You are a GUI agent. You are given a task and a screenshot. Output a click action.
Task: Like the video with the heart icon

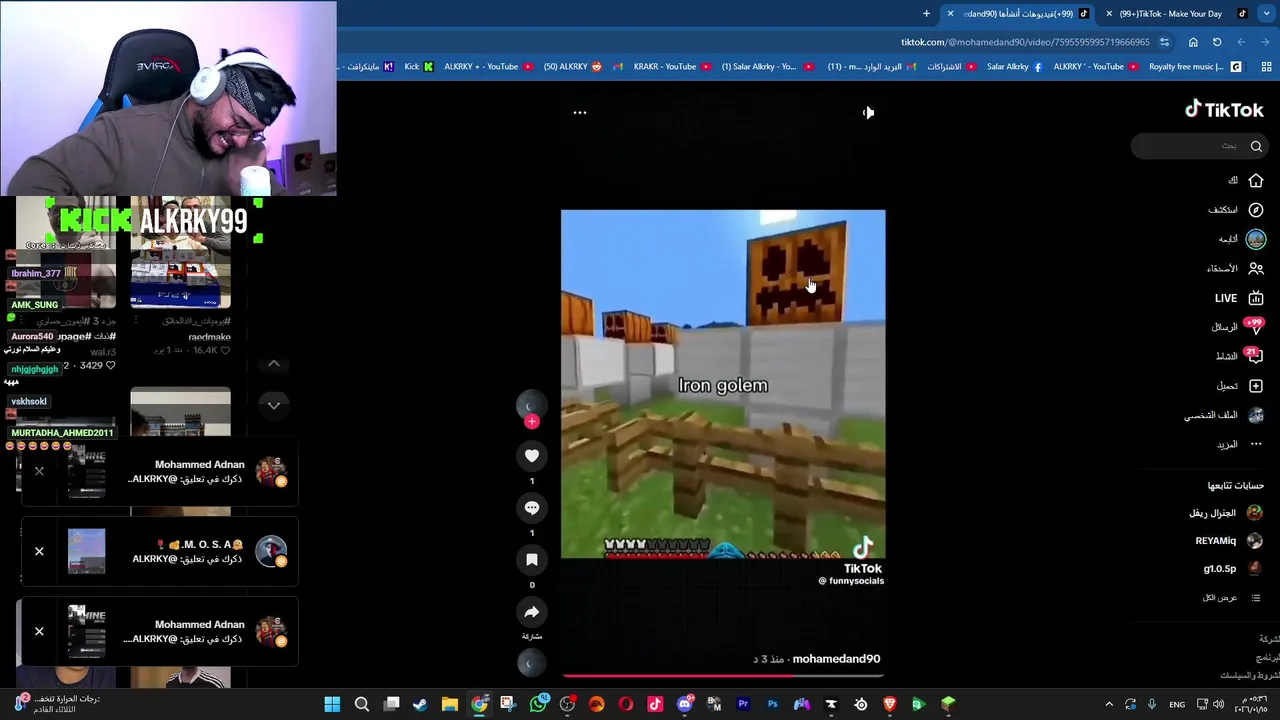coord(532,456)
